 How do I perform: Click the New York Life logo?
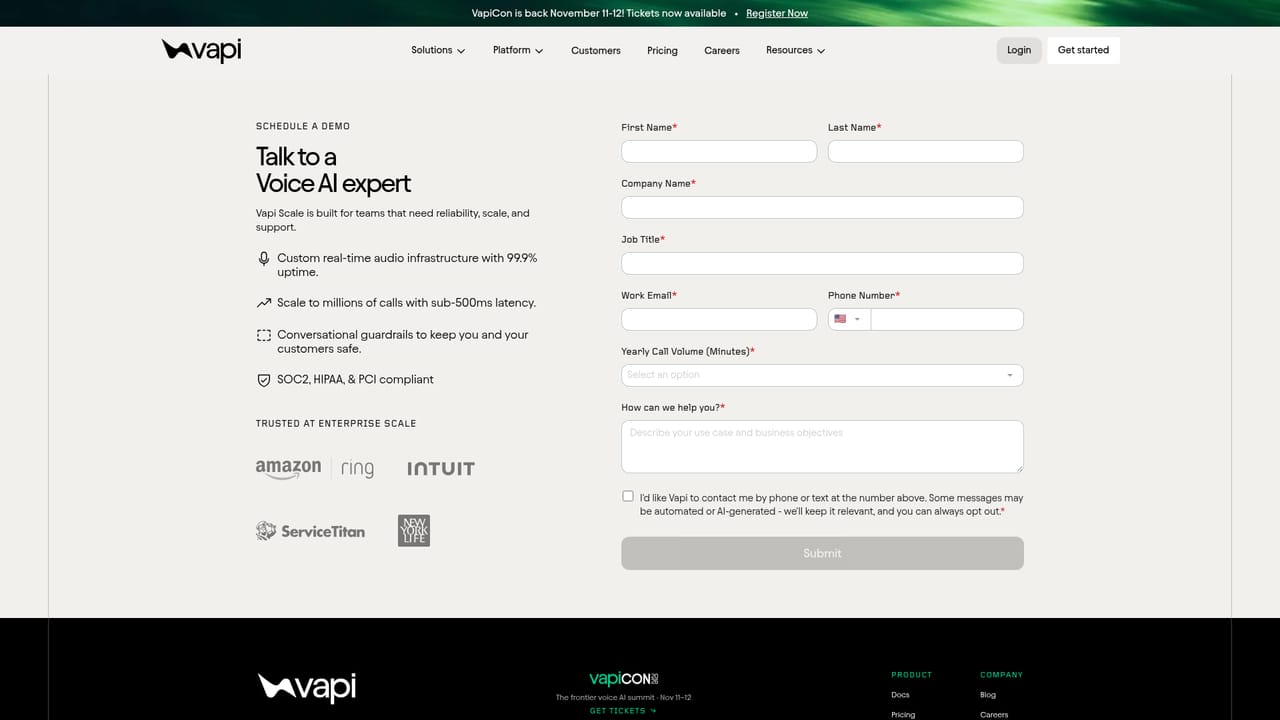point(414,530)
